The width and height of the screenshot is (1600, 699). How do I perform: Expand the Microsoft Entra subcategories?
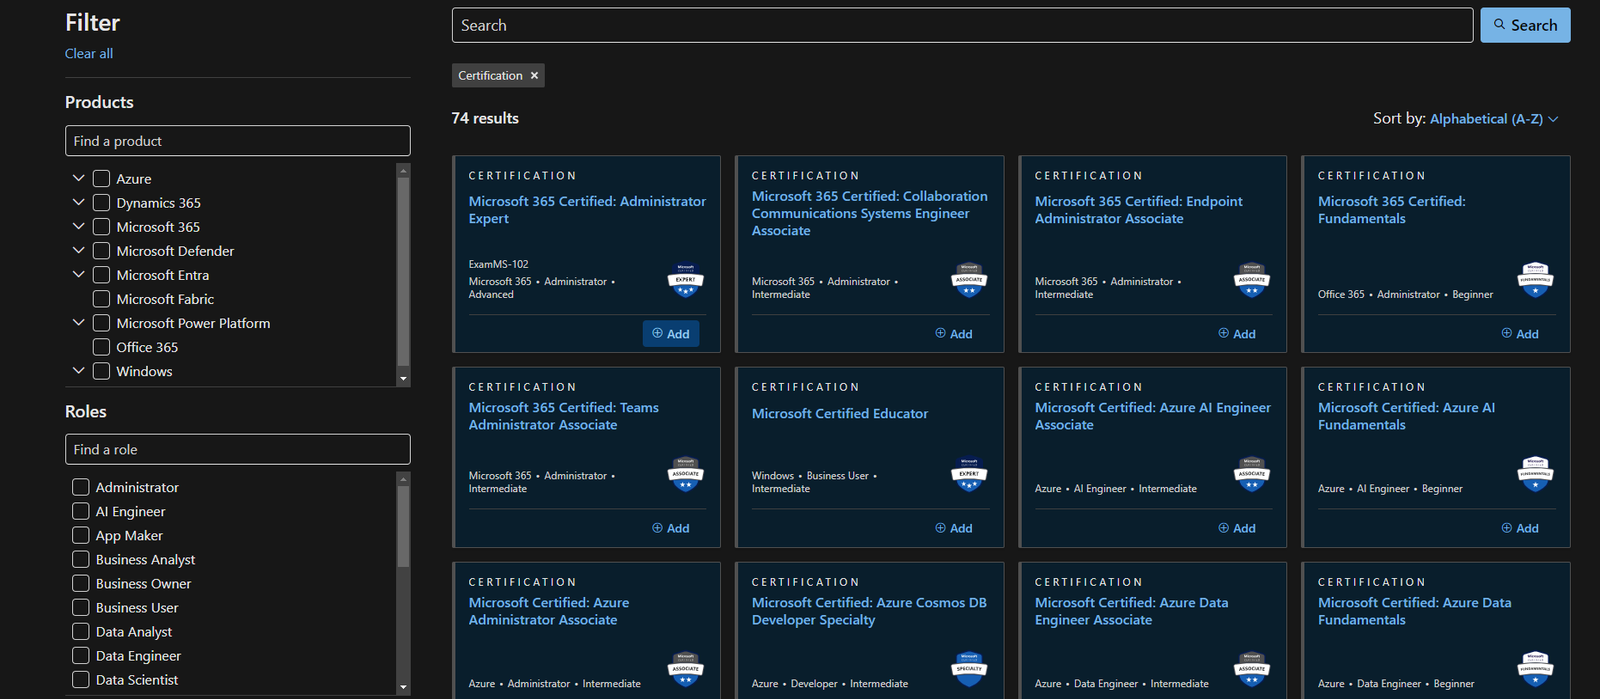[x=78, y=274]
